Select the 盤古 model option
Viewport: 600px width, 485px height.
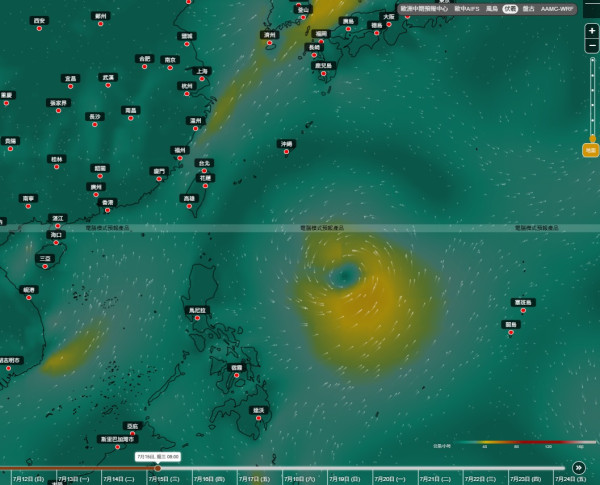pyautogui.click(x=528, y=9)
